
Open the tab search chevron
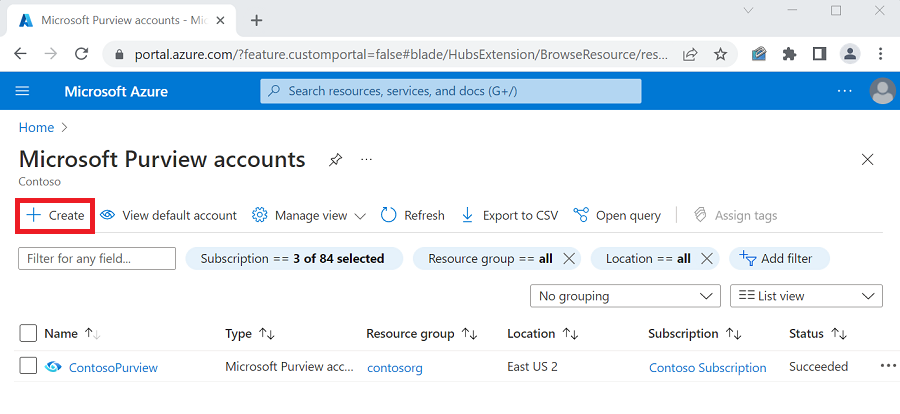[x=748, y=10]
